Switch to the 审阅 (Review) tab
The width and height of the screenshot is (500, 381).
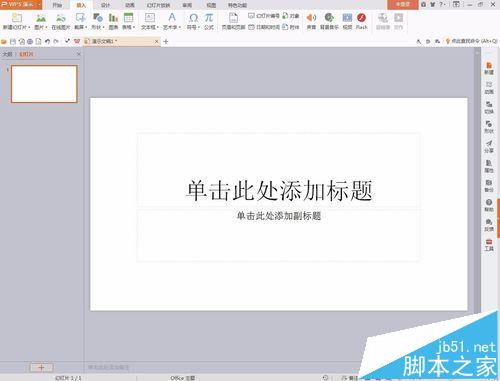[x=187, y=5]
